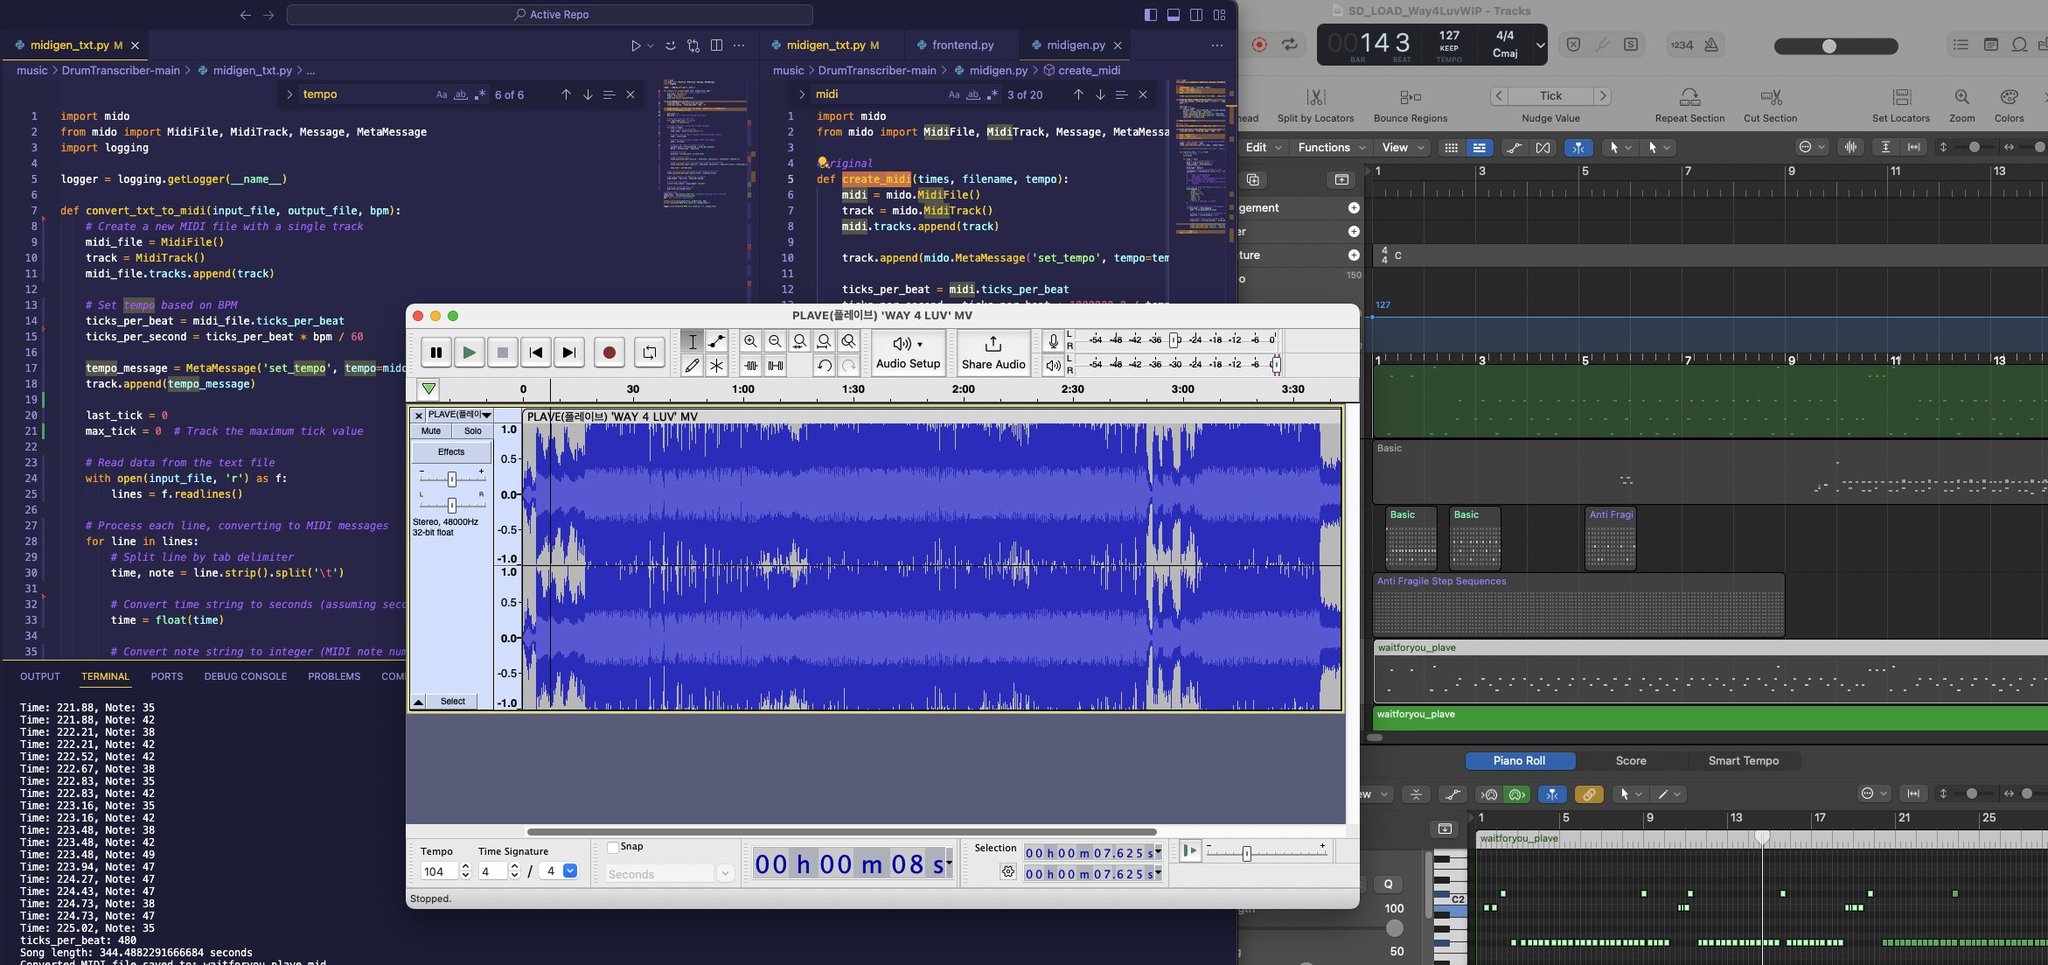Open the Audio Setup dropdown
Screen dimensions: 2048x965
(907, 352)
